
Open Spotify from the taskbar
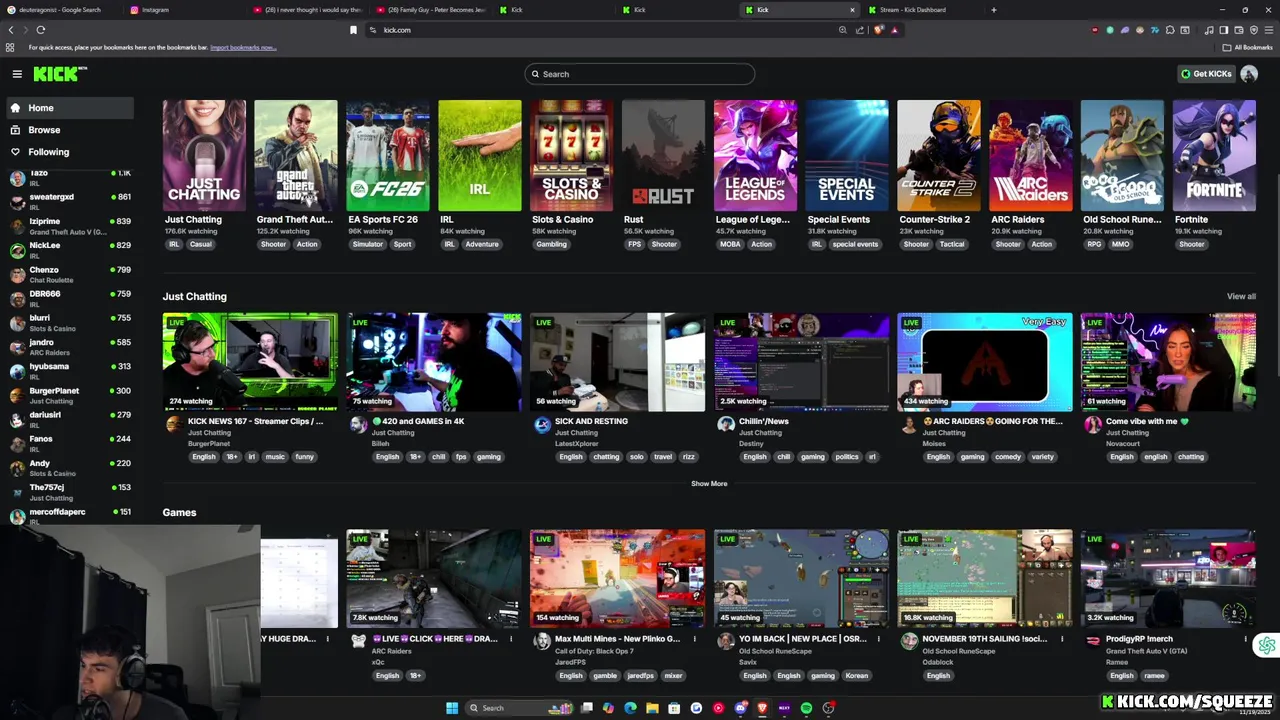806,708
